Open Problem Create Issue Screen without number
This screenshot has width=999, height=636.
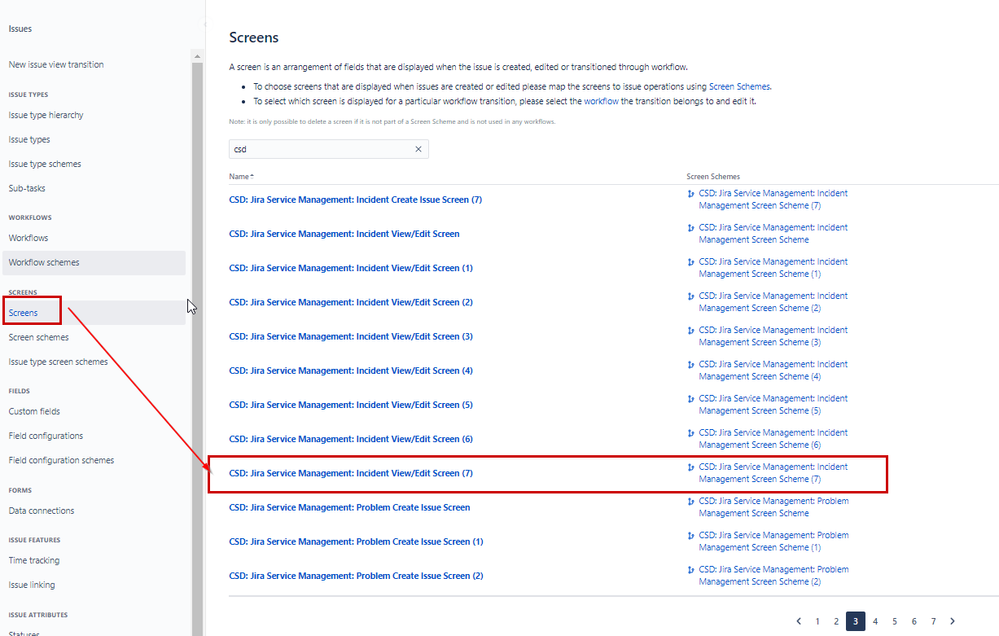350,508
